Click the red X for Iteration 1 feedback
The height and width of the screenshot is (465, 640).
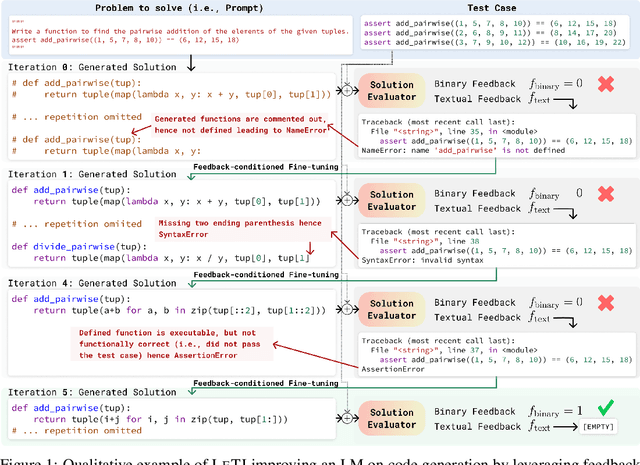602,194
